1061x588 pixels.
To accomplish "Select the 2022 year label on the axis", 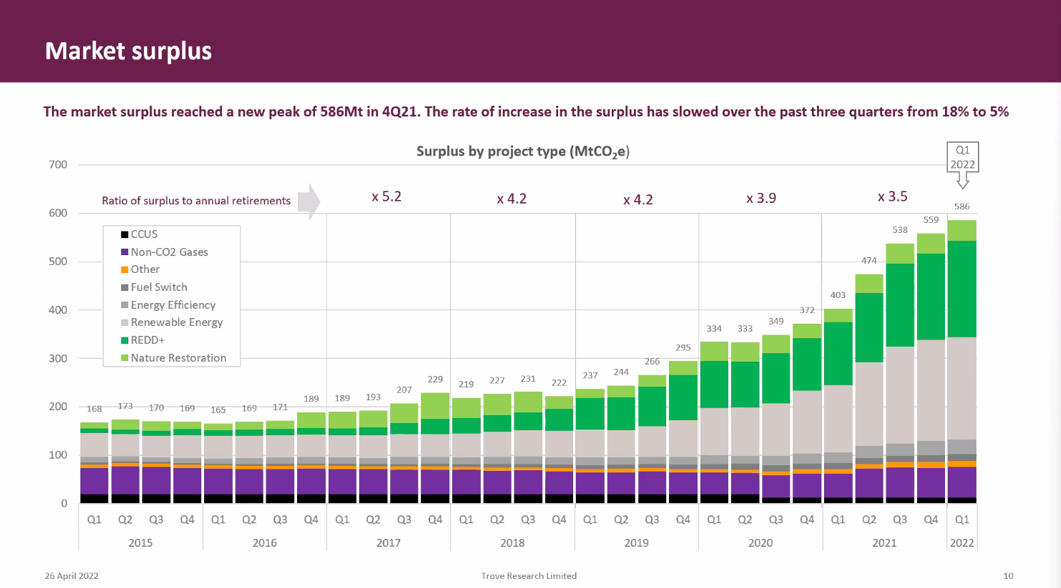I will click(961, 542).
